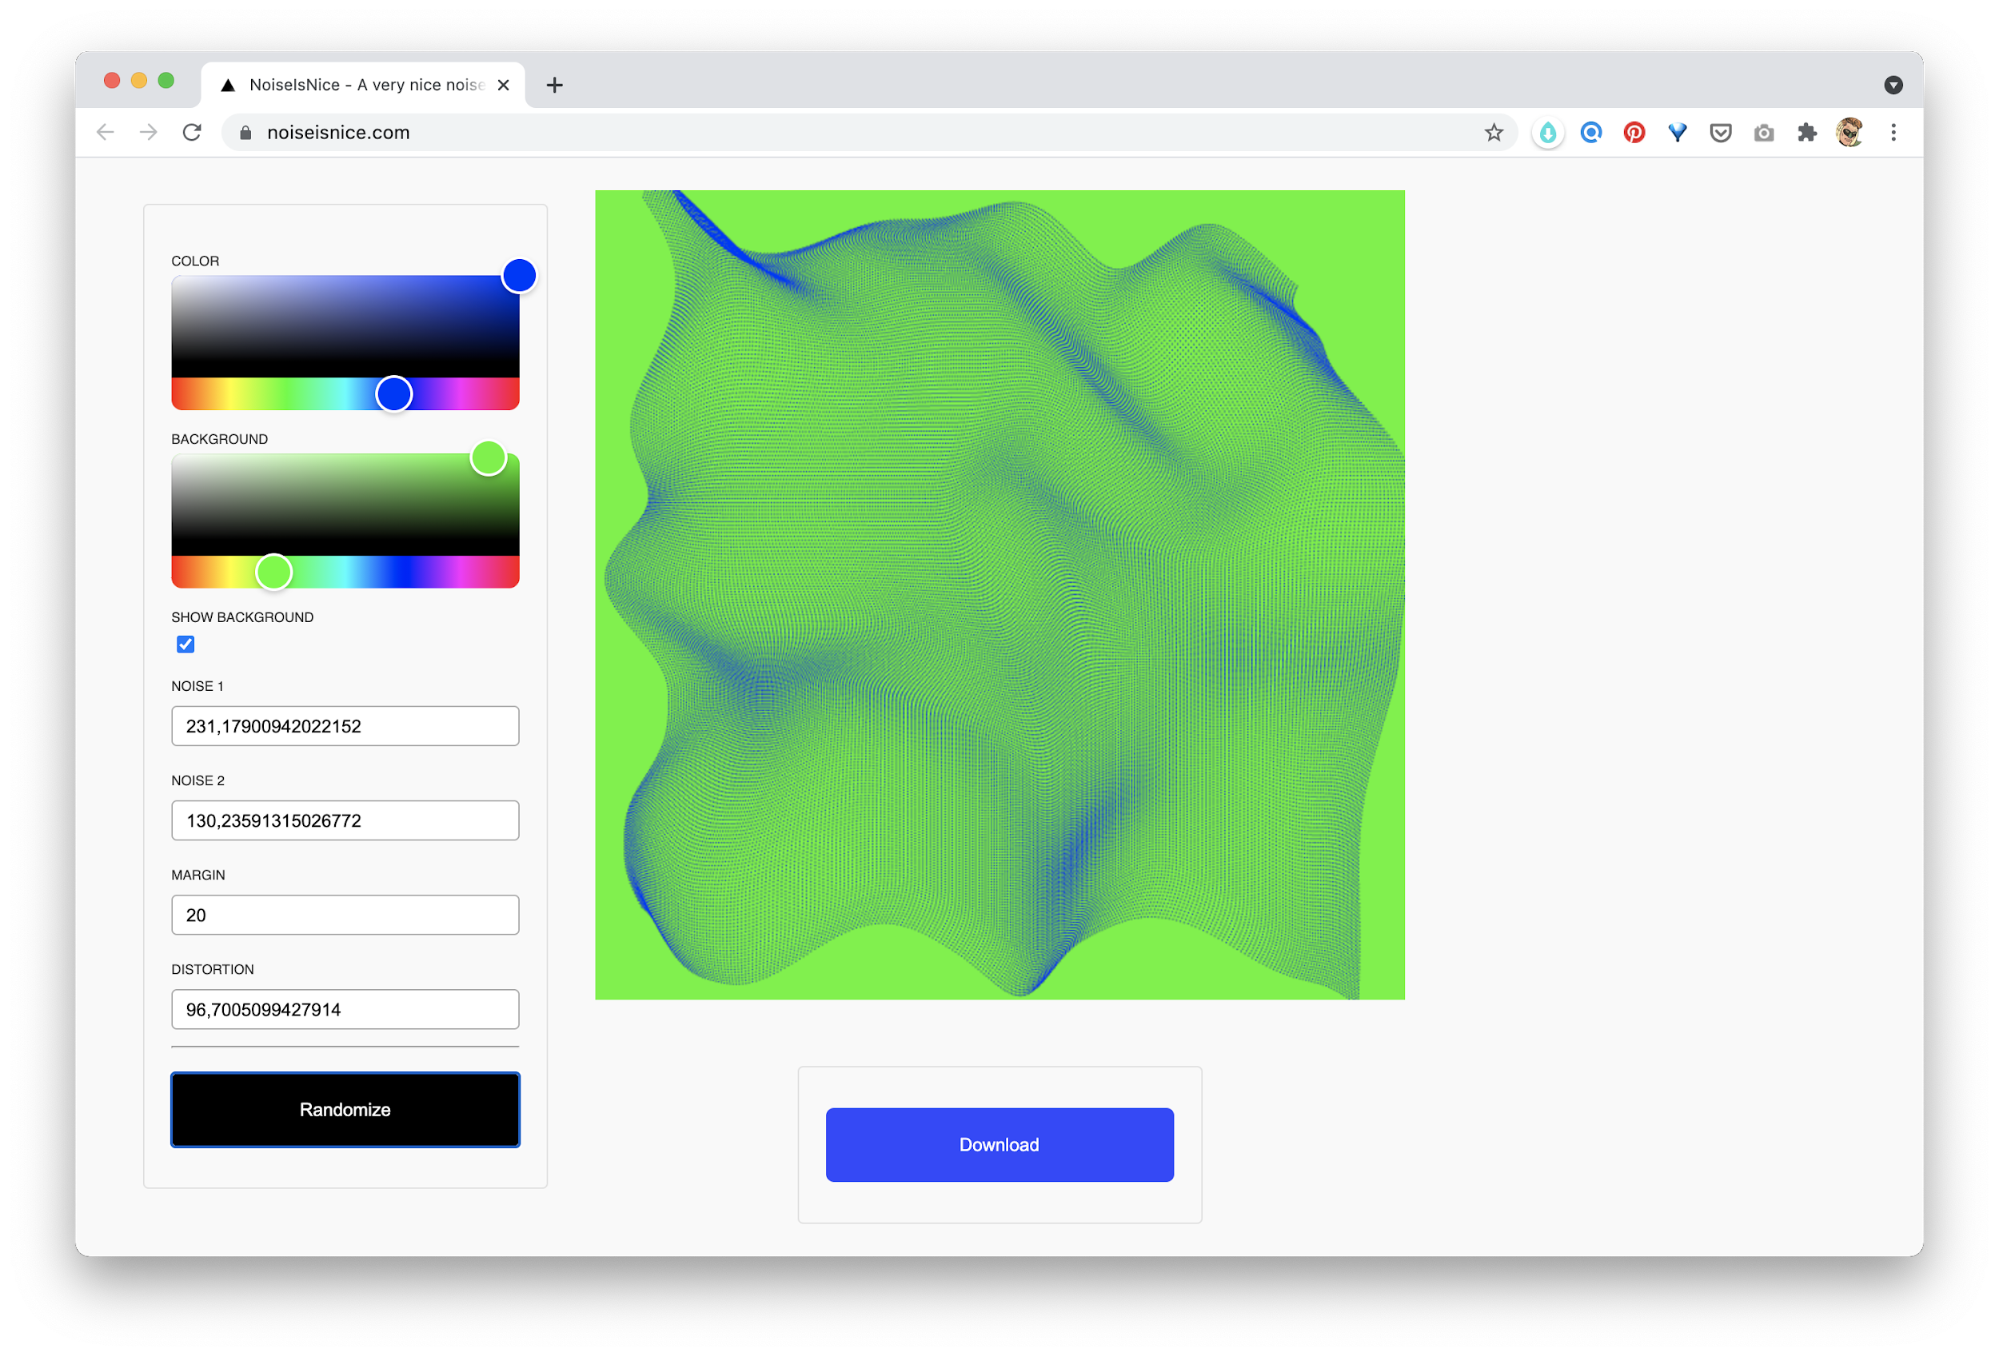The width and height of the screenshot is (1999, 1357).
Task: Click the Noise 2 input field
Action: (345, 820)
